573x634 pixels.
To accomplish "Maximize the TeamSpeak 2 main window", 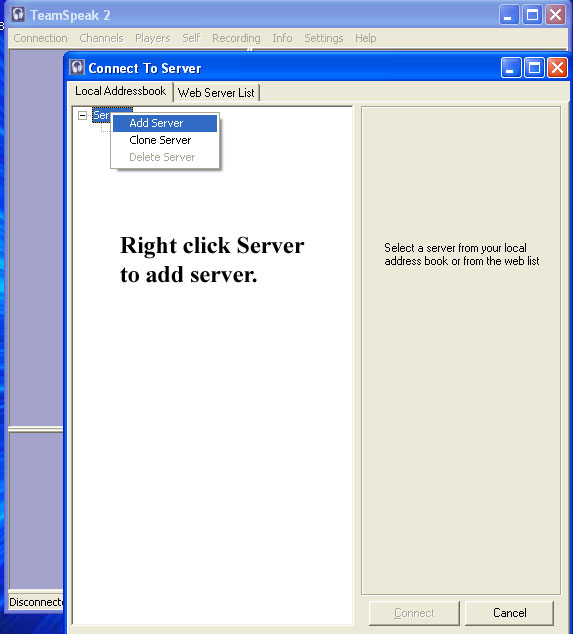I will point(532,15).
